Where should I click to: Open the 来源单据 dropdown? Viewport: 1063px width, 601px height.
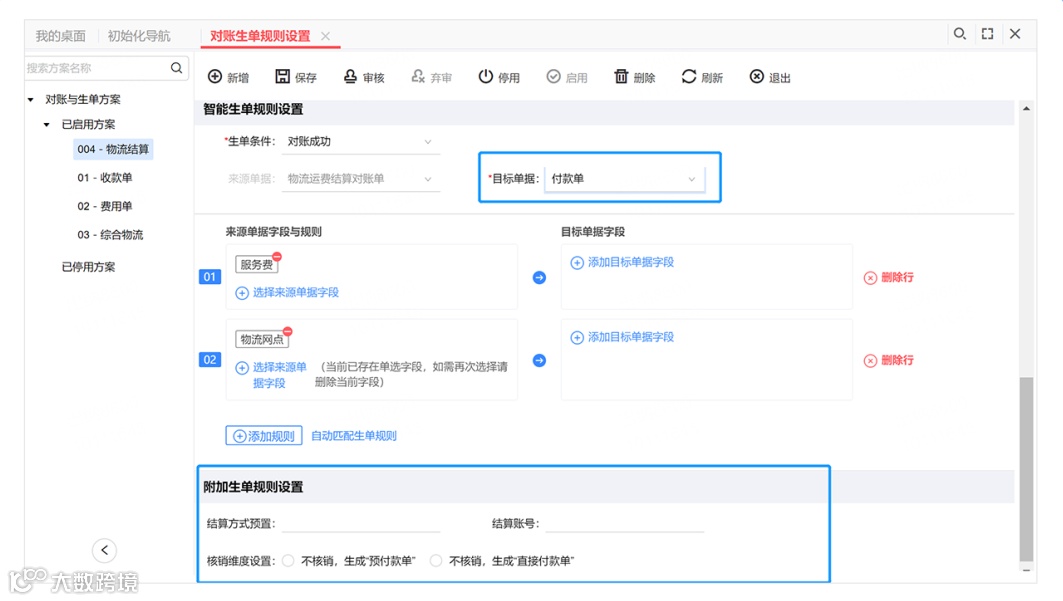click(360, 179)
